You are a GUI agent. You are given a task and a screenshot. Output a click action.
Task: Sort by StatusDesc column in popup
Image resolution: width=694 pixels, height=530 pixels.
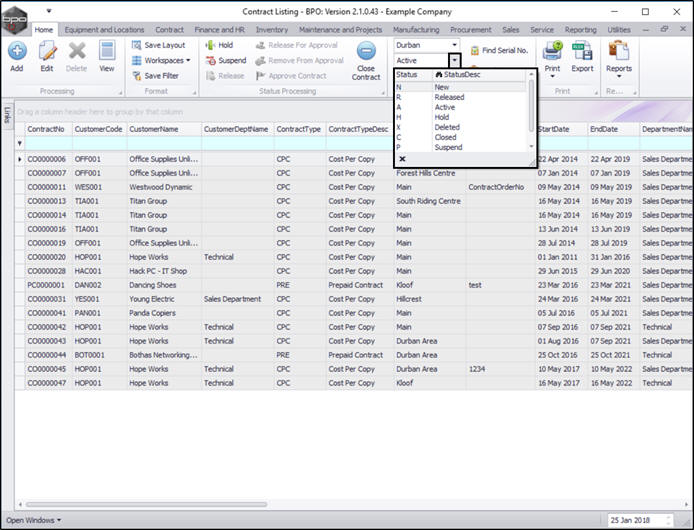coord(479,75)
